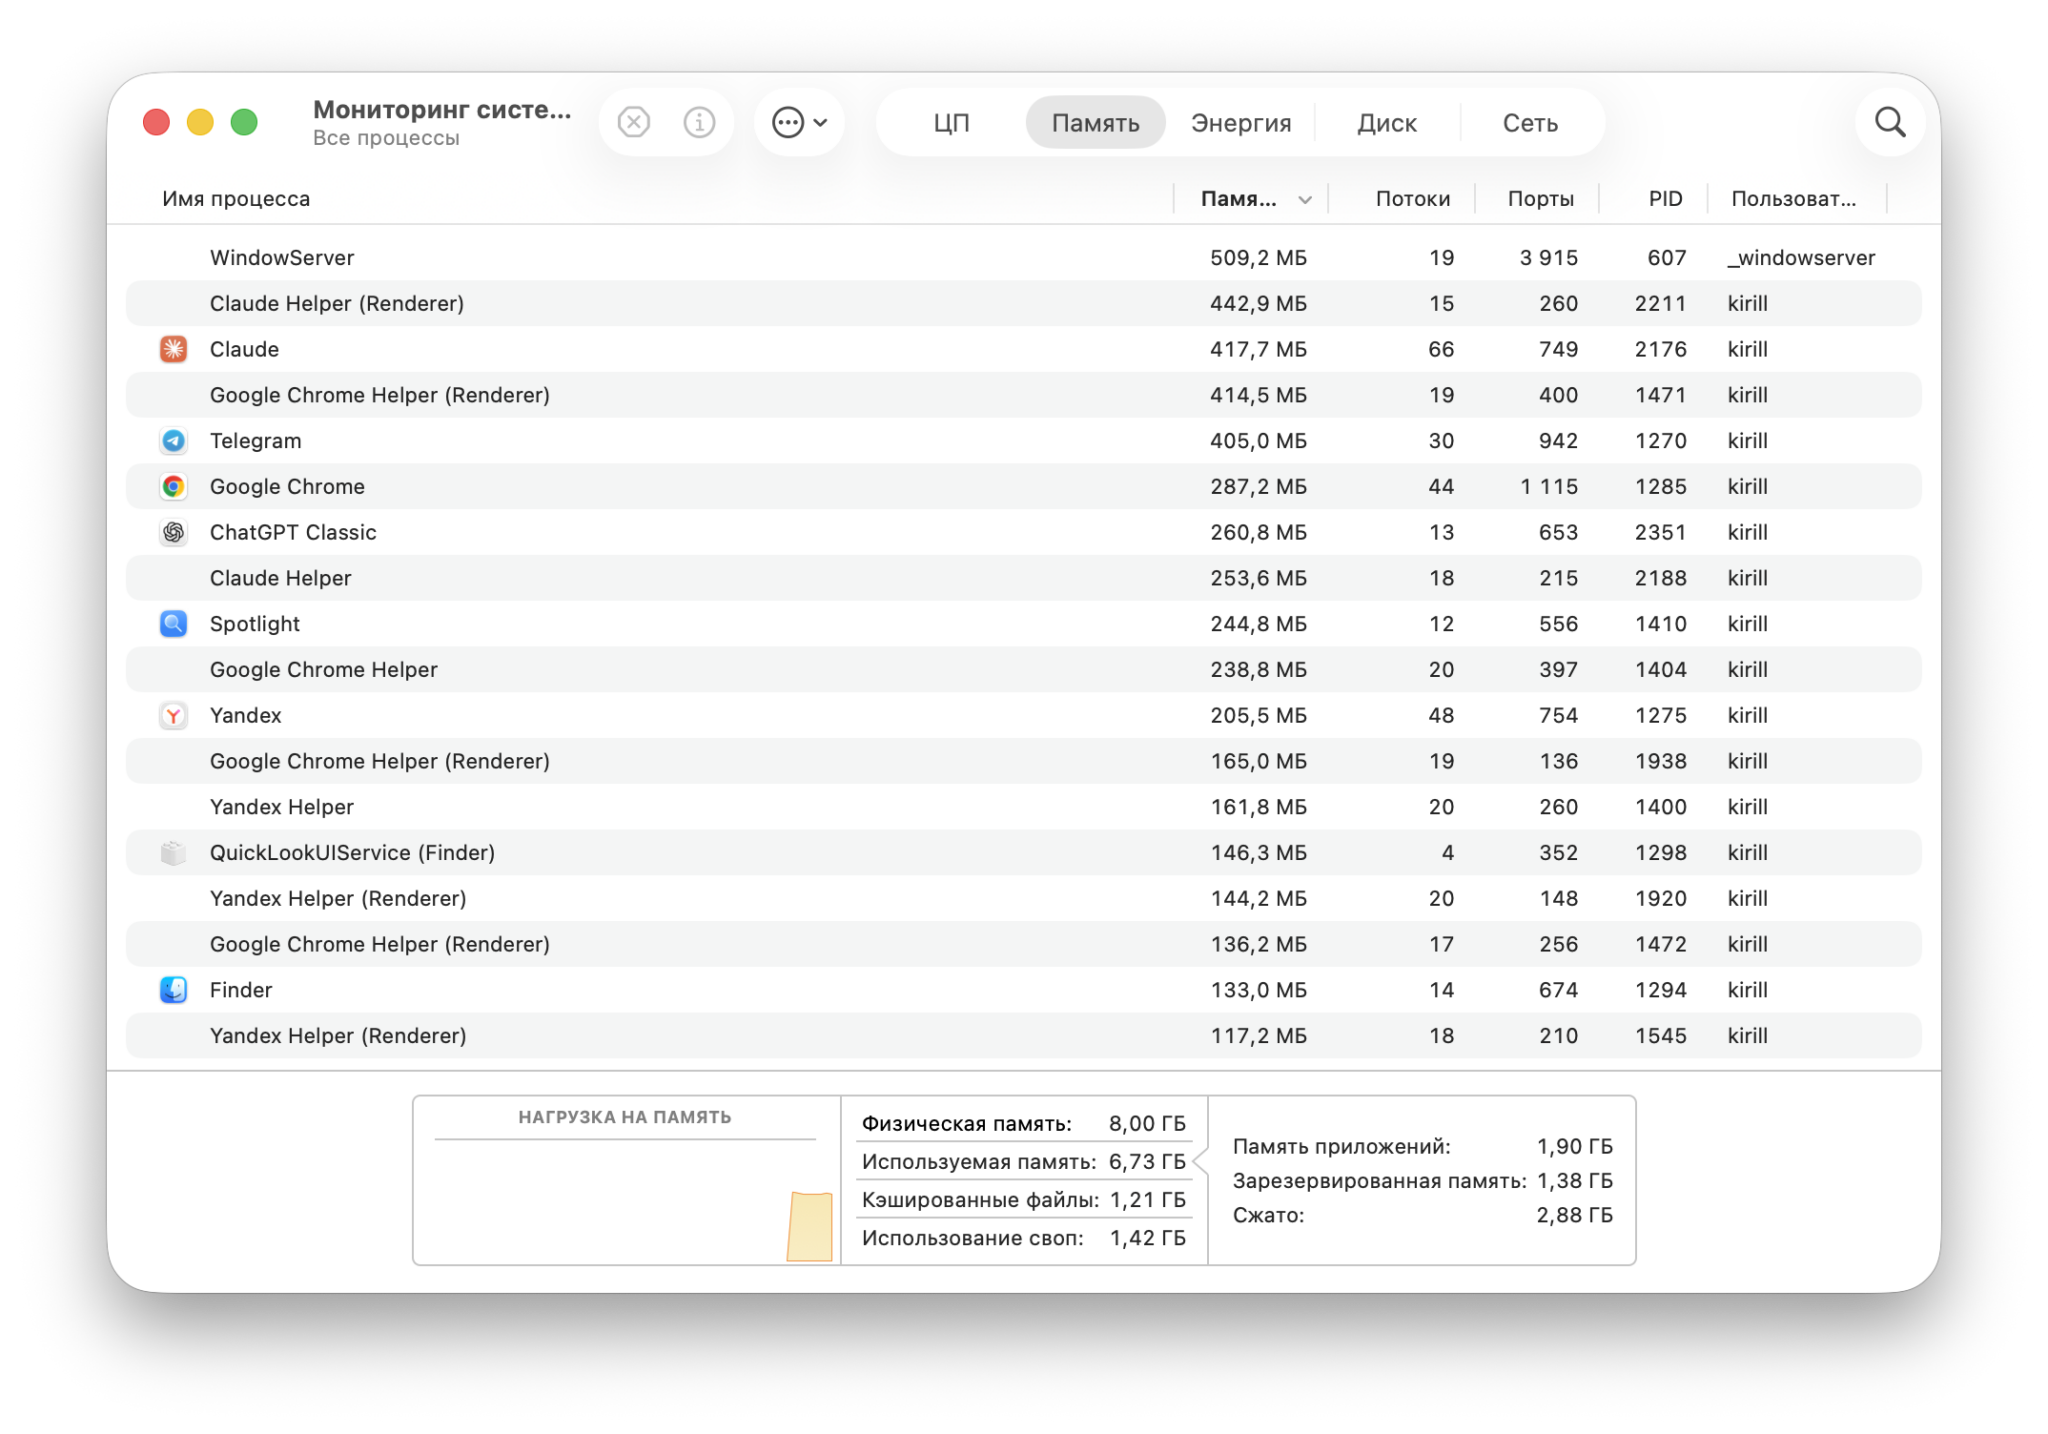Click the memory pressure graph
2048x1434 pixels.
coord(626,1202)
